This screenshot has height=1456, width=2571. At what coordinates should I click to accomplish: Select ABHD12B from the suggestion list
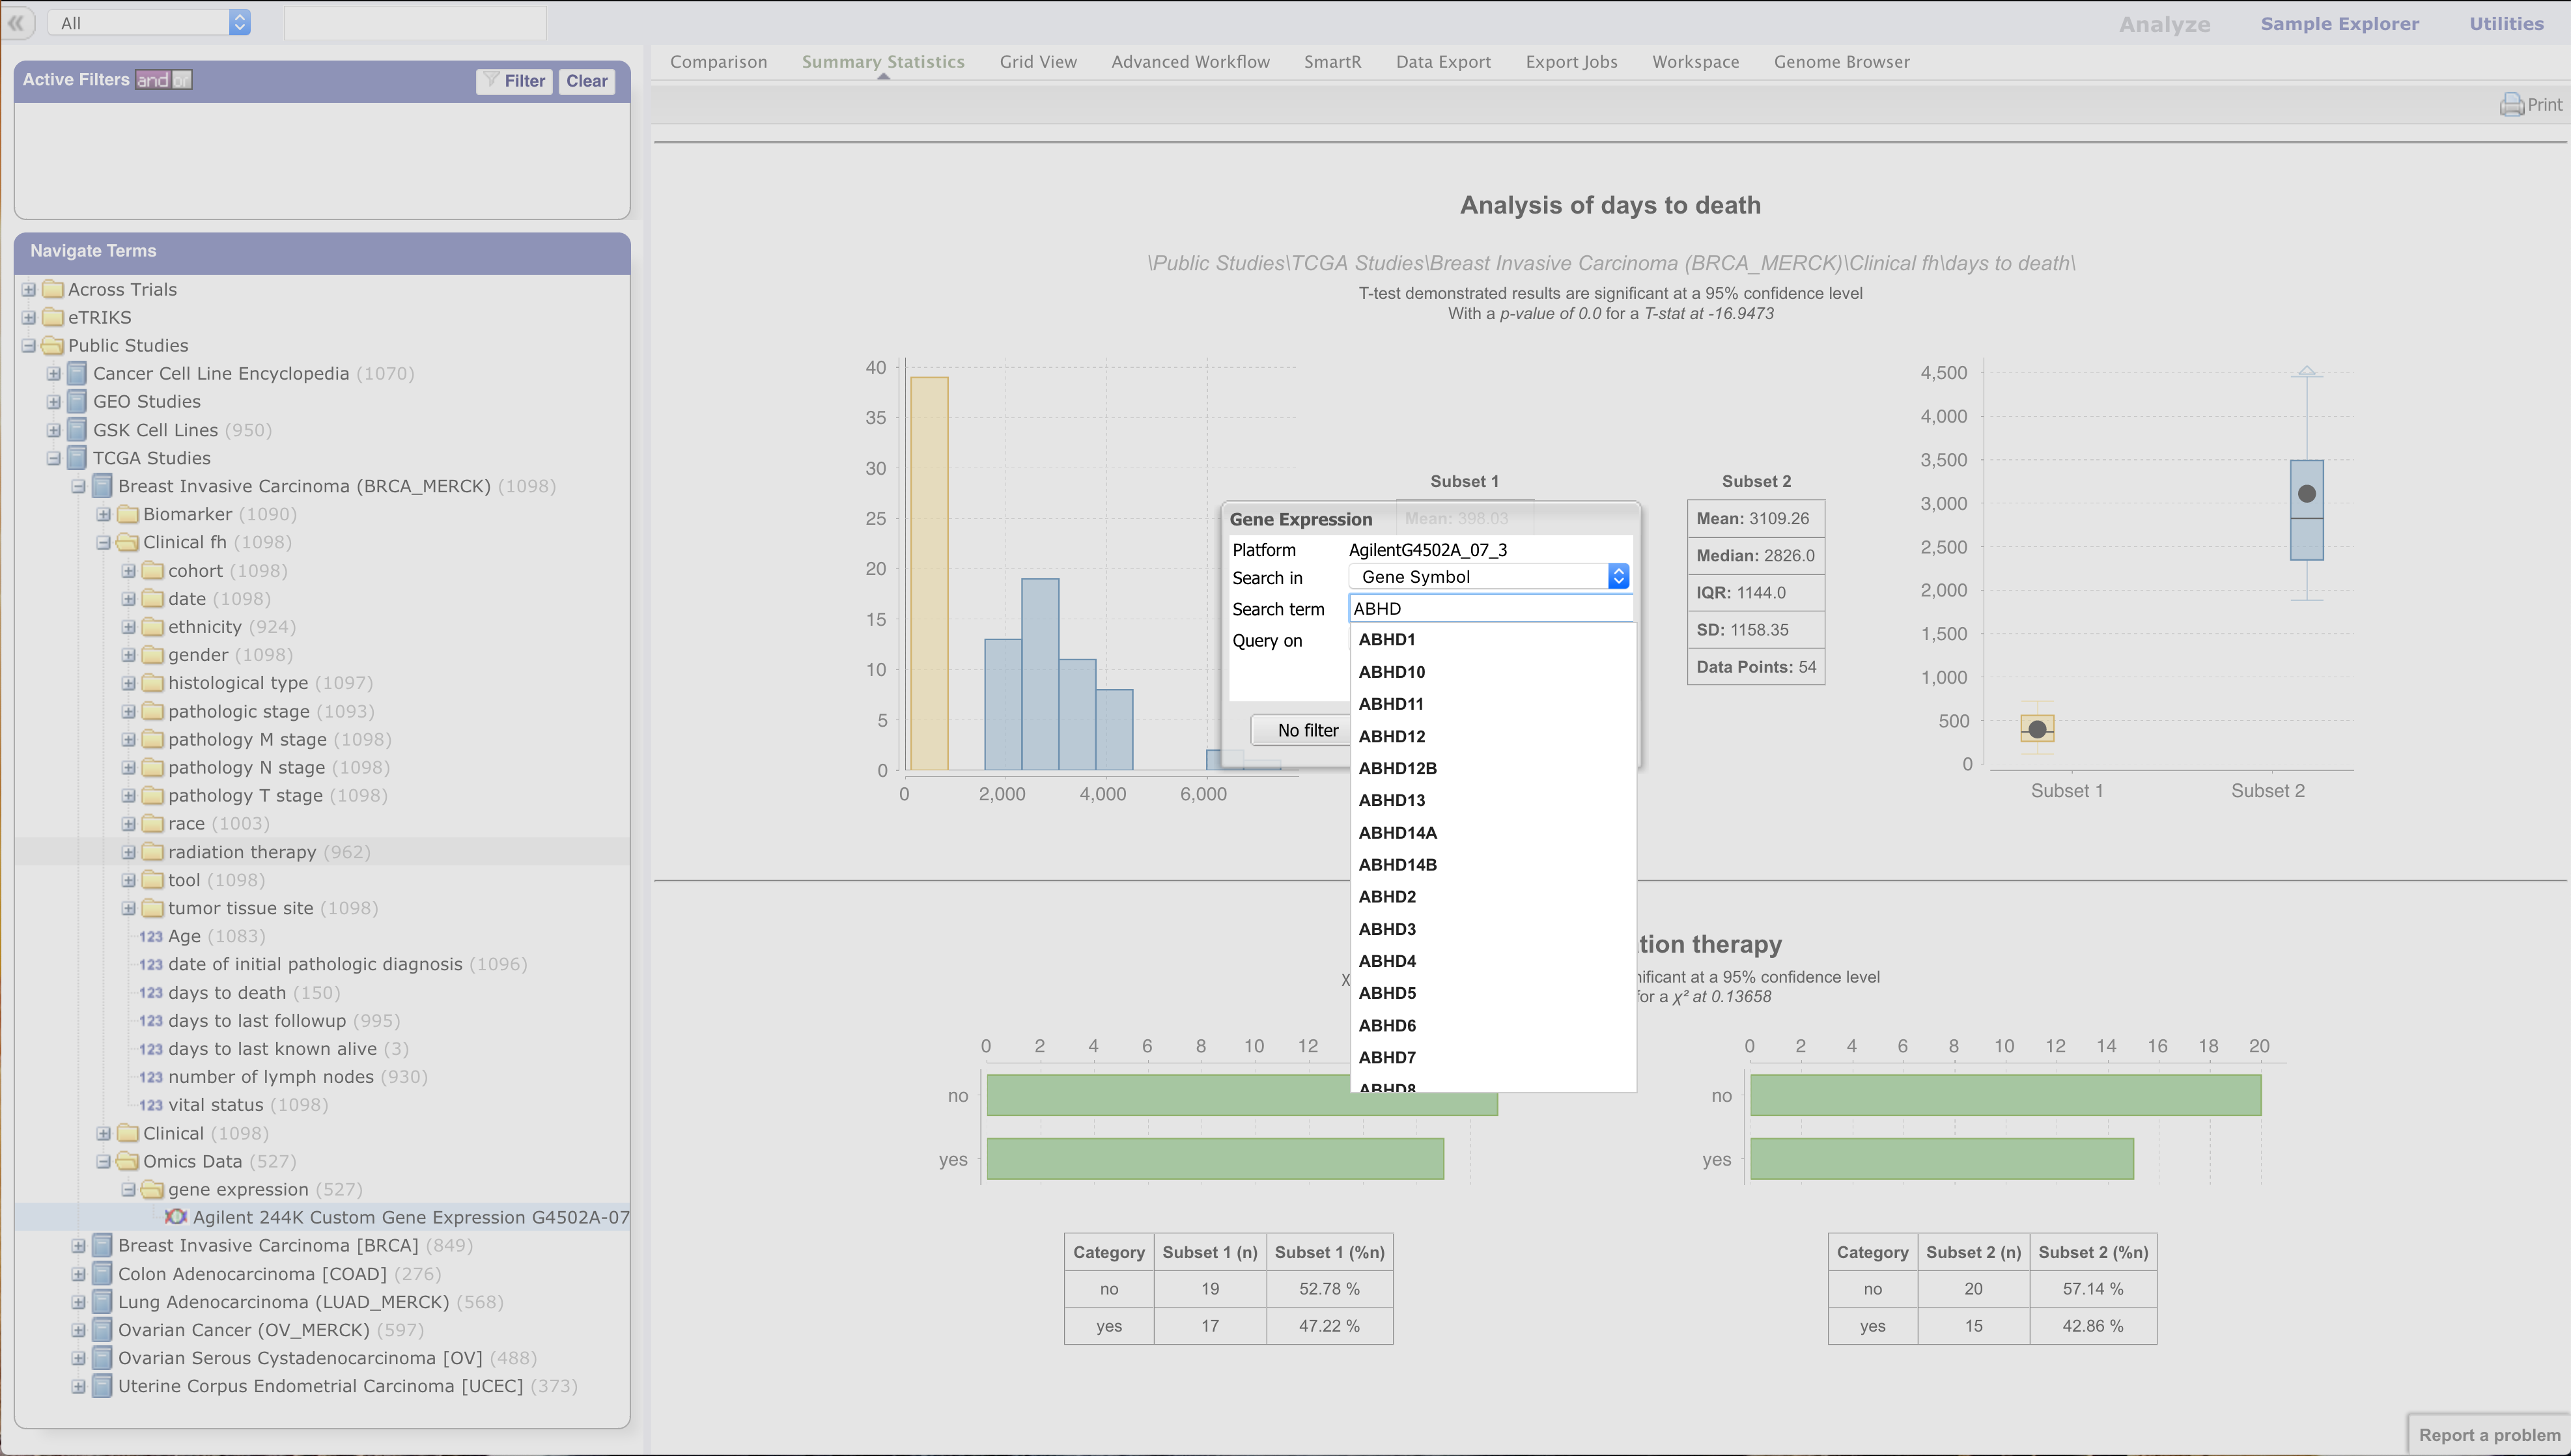point(1397,768)
